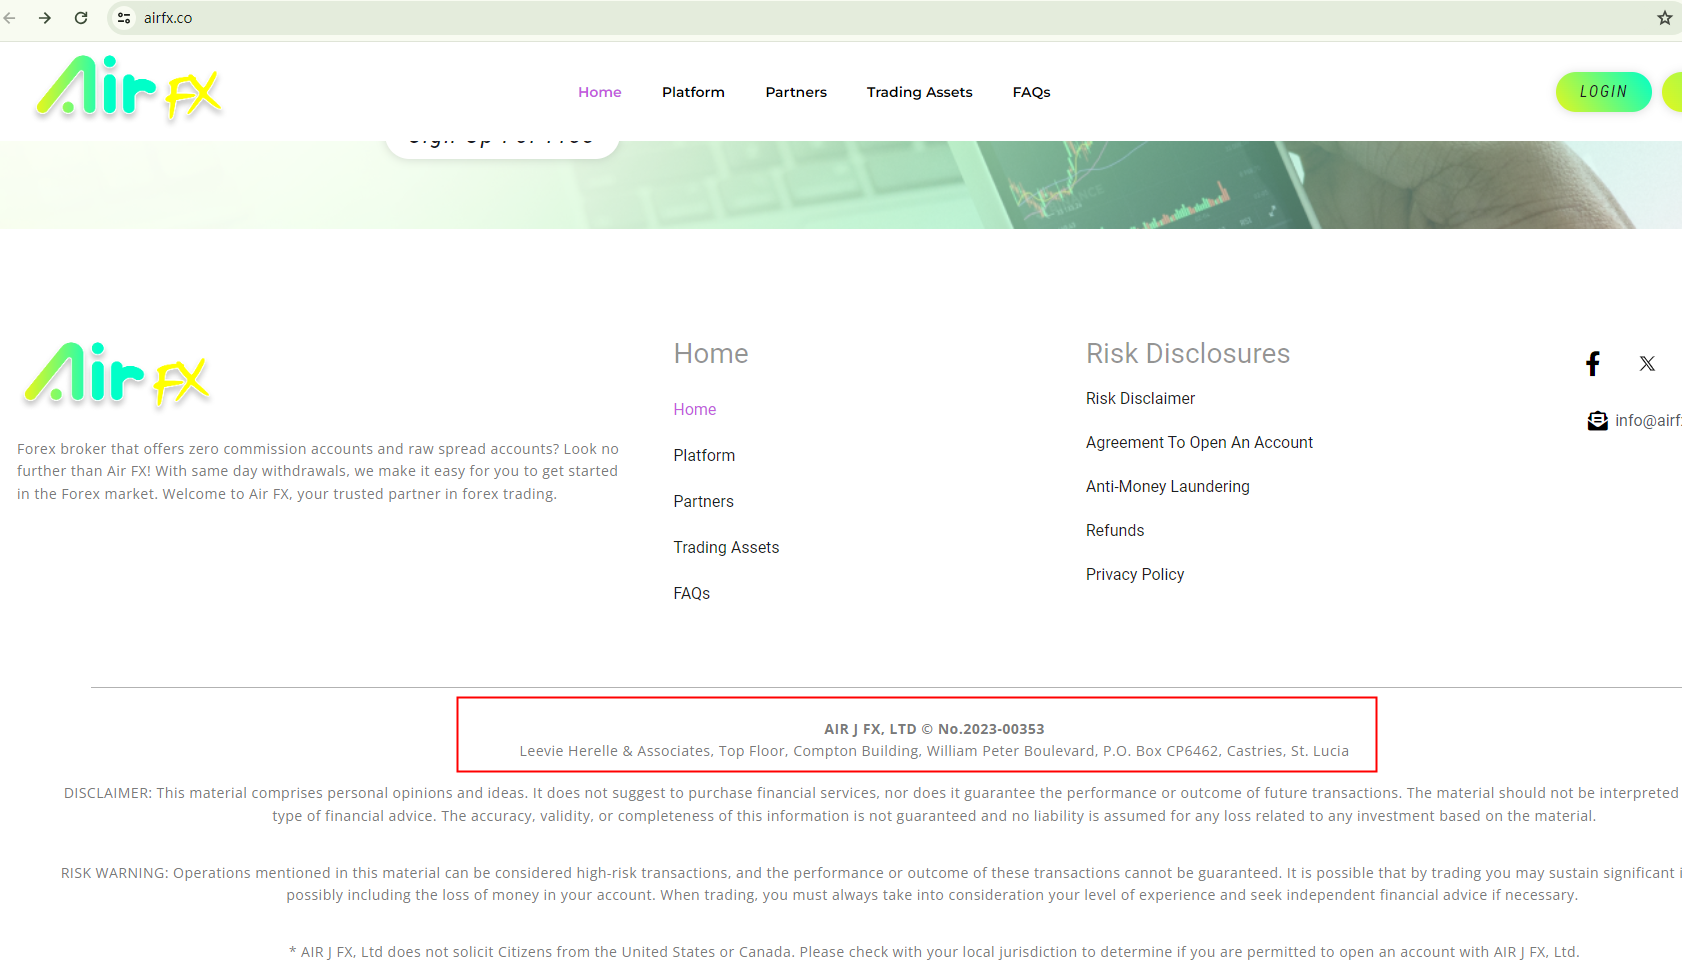Viewport: 1682px width, 973px height.
Task: Open the footer FAQs link
Action: click(692, 593)
